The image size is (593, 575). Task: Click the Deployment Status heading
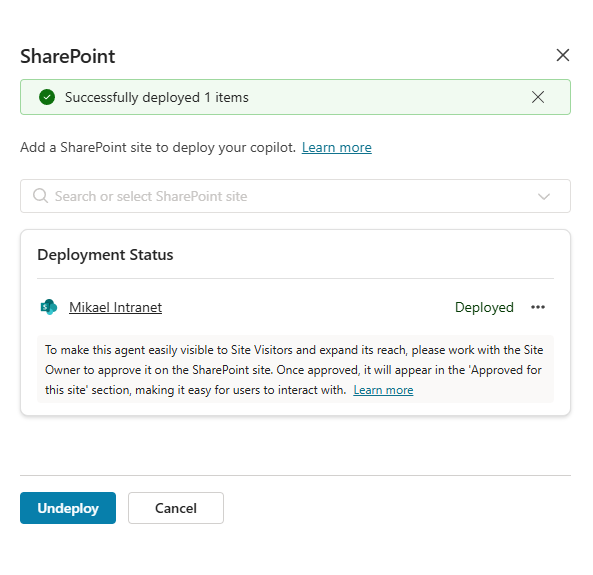tap(105, 255)
